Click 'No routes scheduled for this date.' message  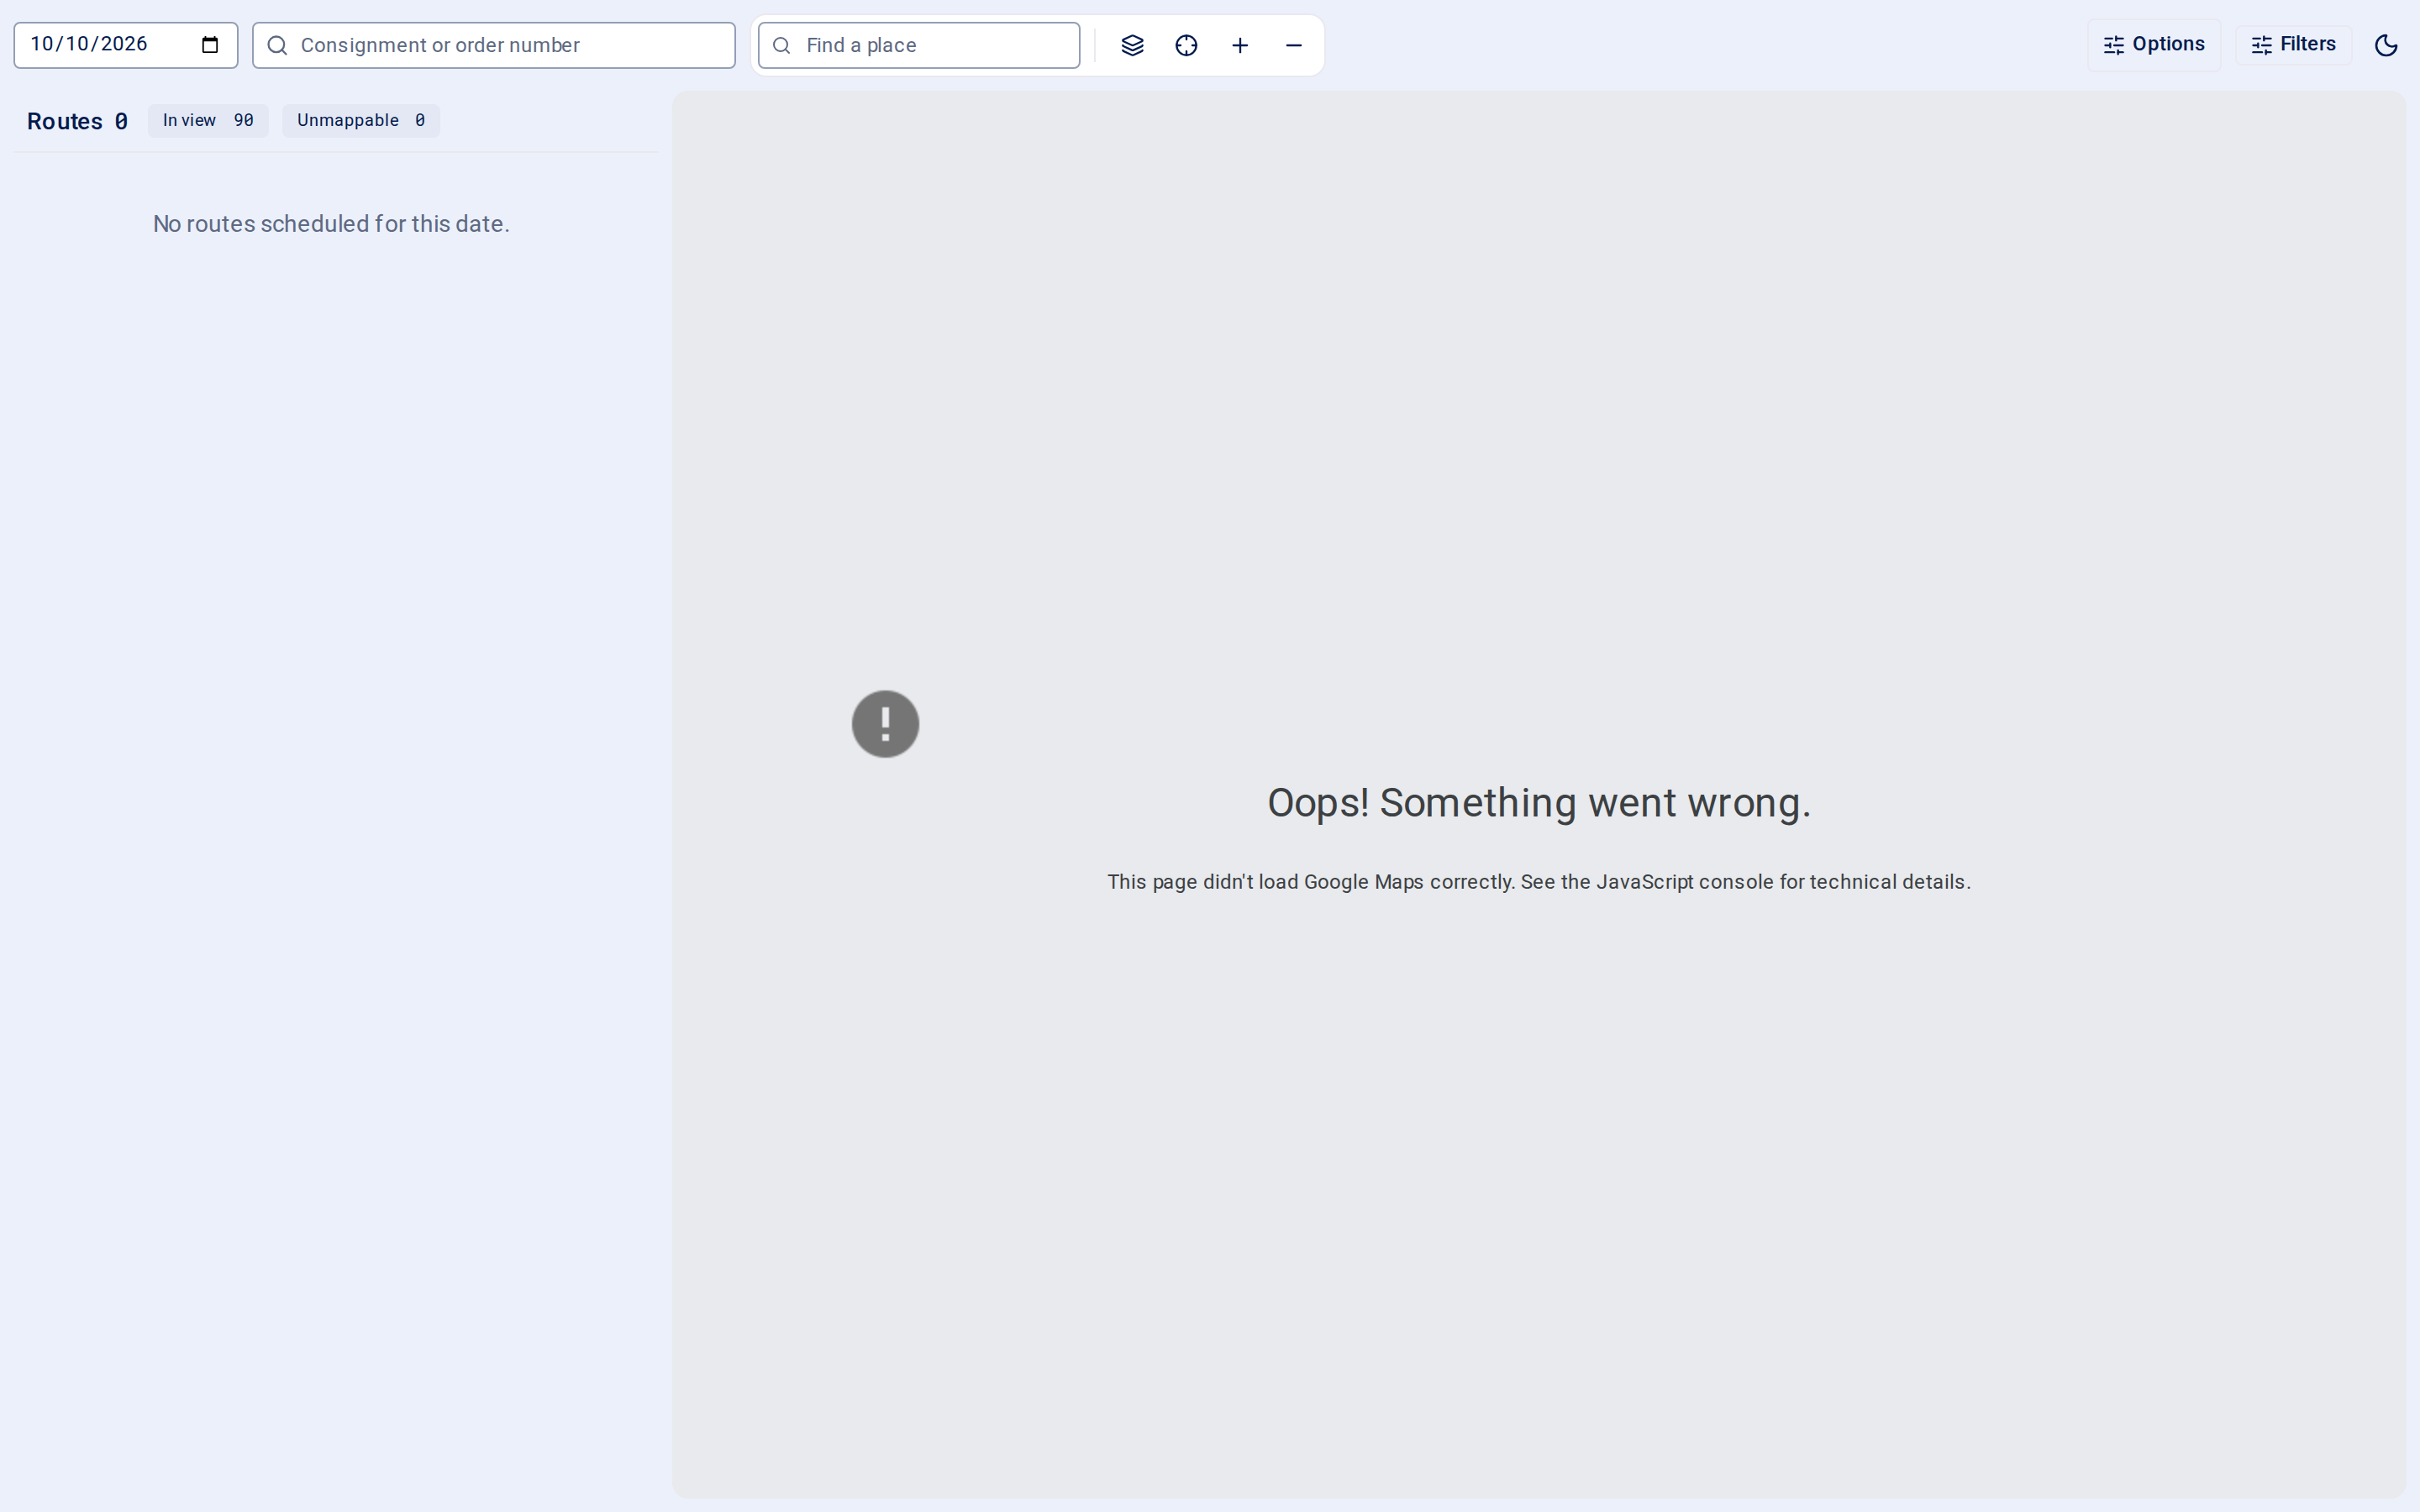coord(331,224)
